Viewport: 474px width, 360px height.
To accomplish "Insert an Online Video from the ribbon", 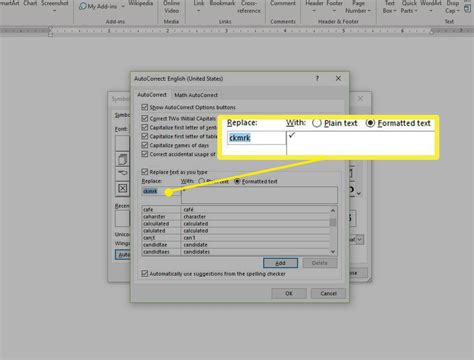I will (x=171, y=7).
